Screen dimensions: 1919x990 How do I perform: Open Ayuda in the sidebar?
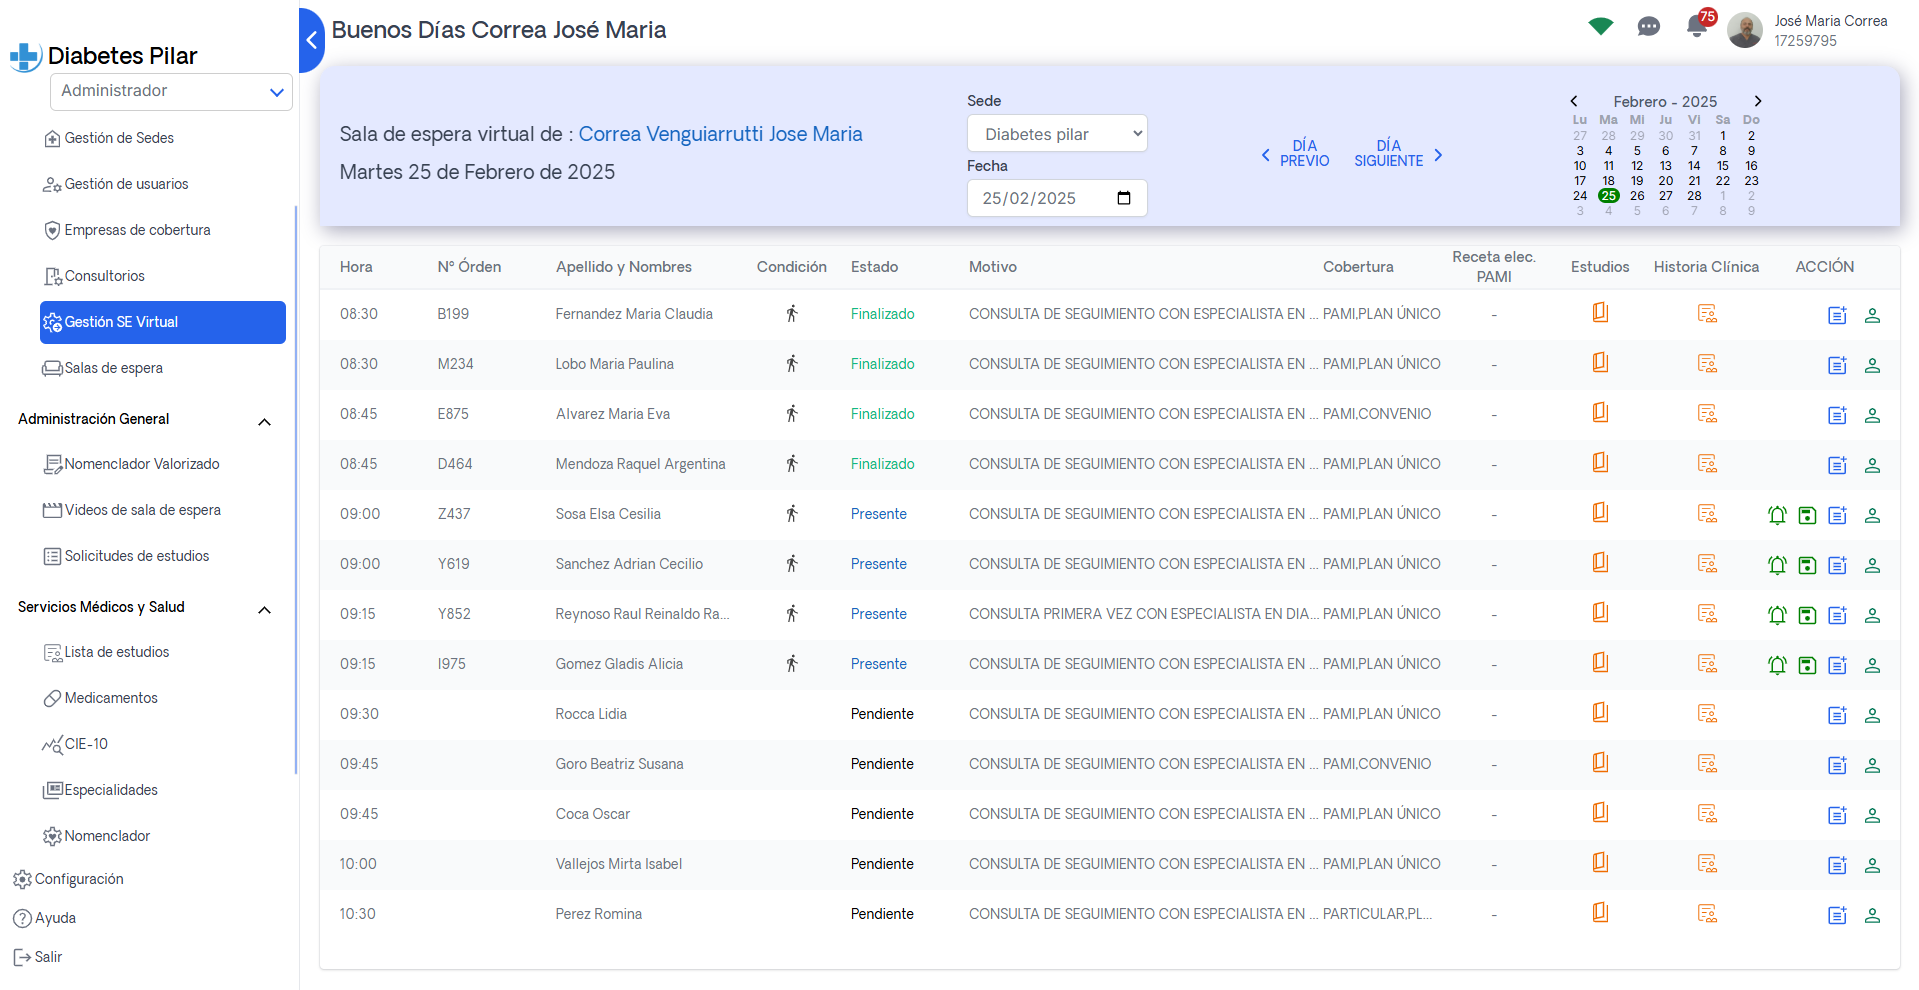click(44, 918)
